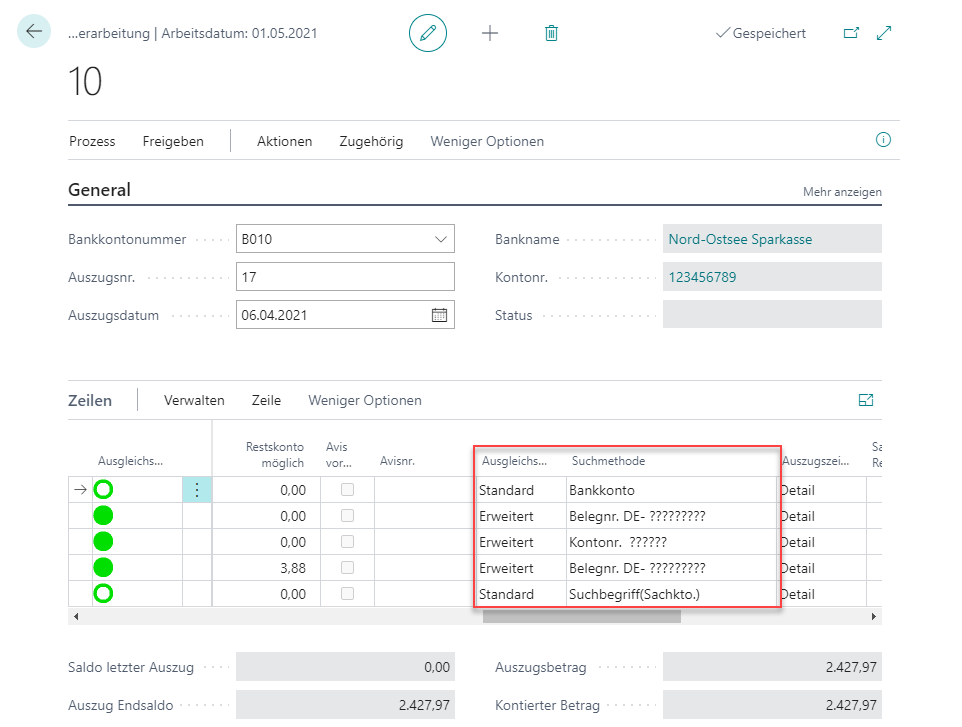Click the pencil edit icon

click(x=428, y=33)
